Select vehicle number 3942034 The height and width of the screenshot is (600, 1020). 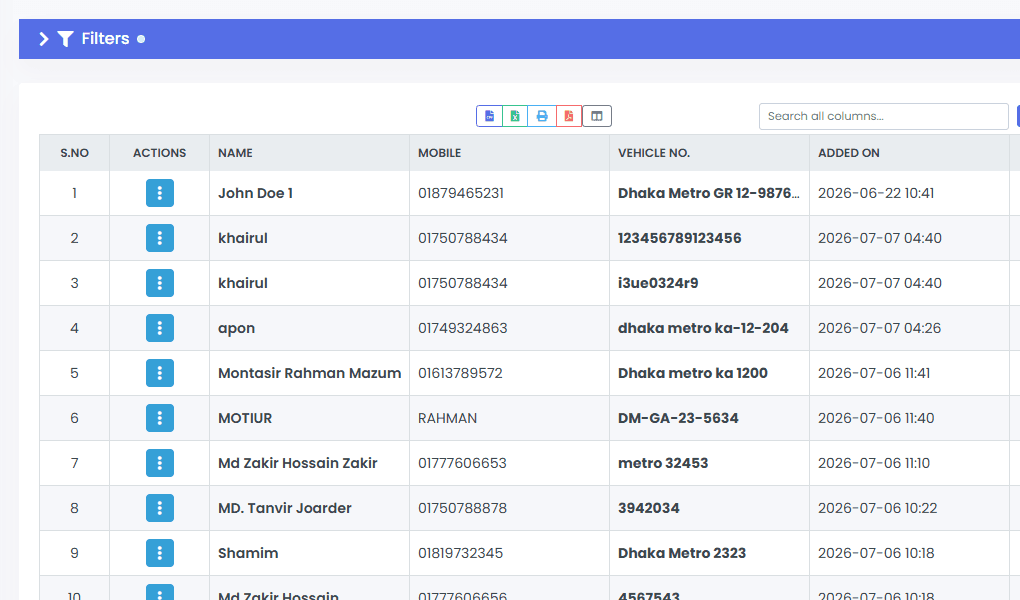(649, 508)
